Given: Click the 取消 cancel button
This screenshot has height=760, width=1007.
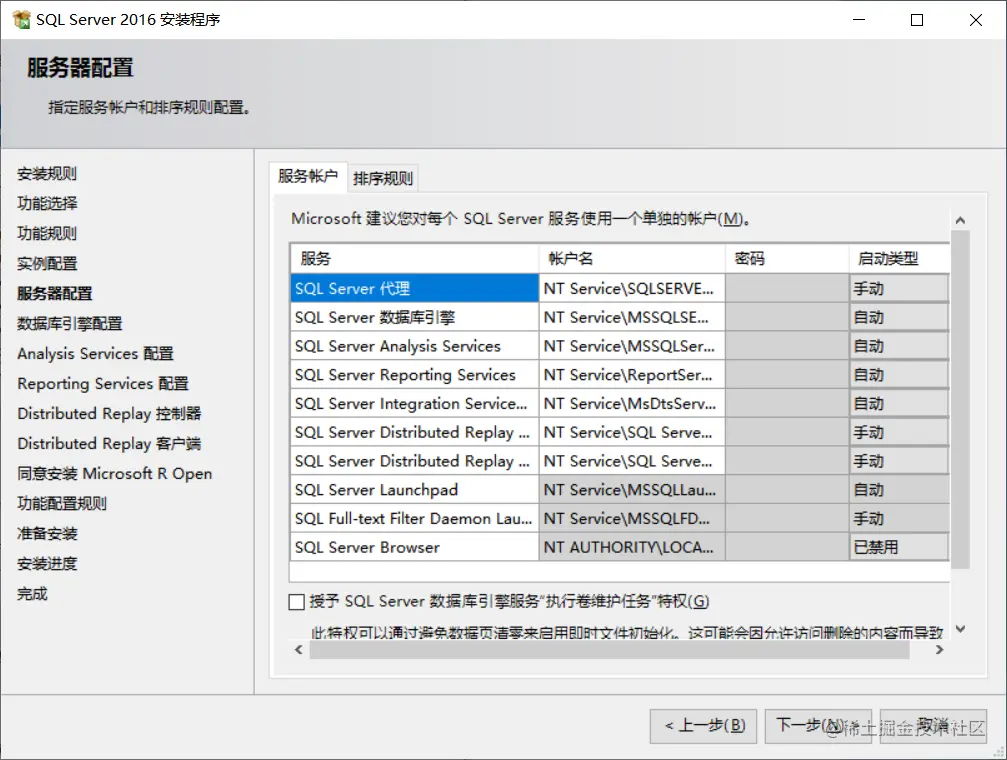Looking at the screenshot, I should (933, 726).
